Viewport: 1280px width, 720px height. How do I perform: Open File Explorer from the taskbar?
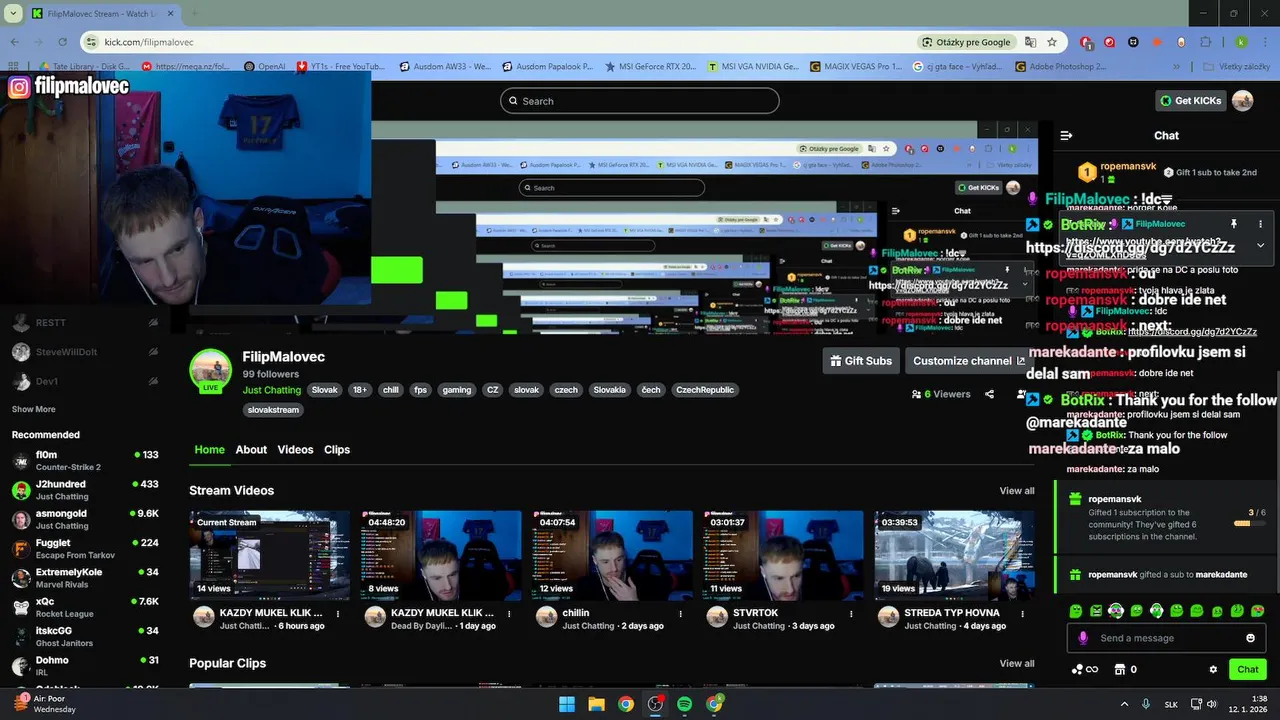596,704
